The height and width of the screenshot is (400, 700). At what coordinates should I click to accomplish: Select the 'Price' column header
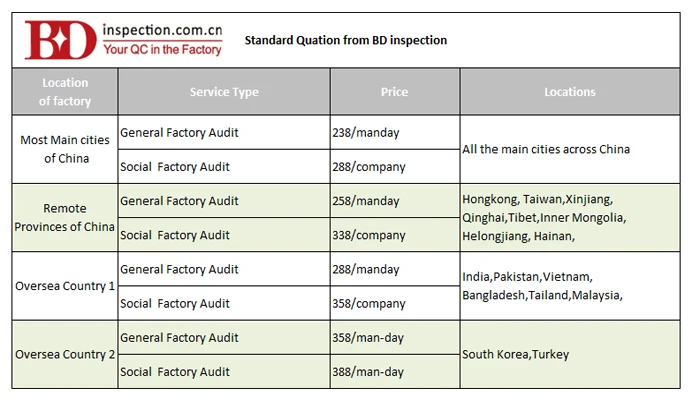point(394,92)
